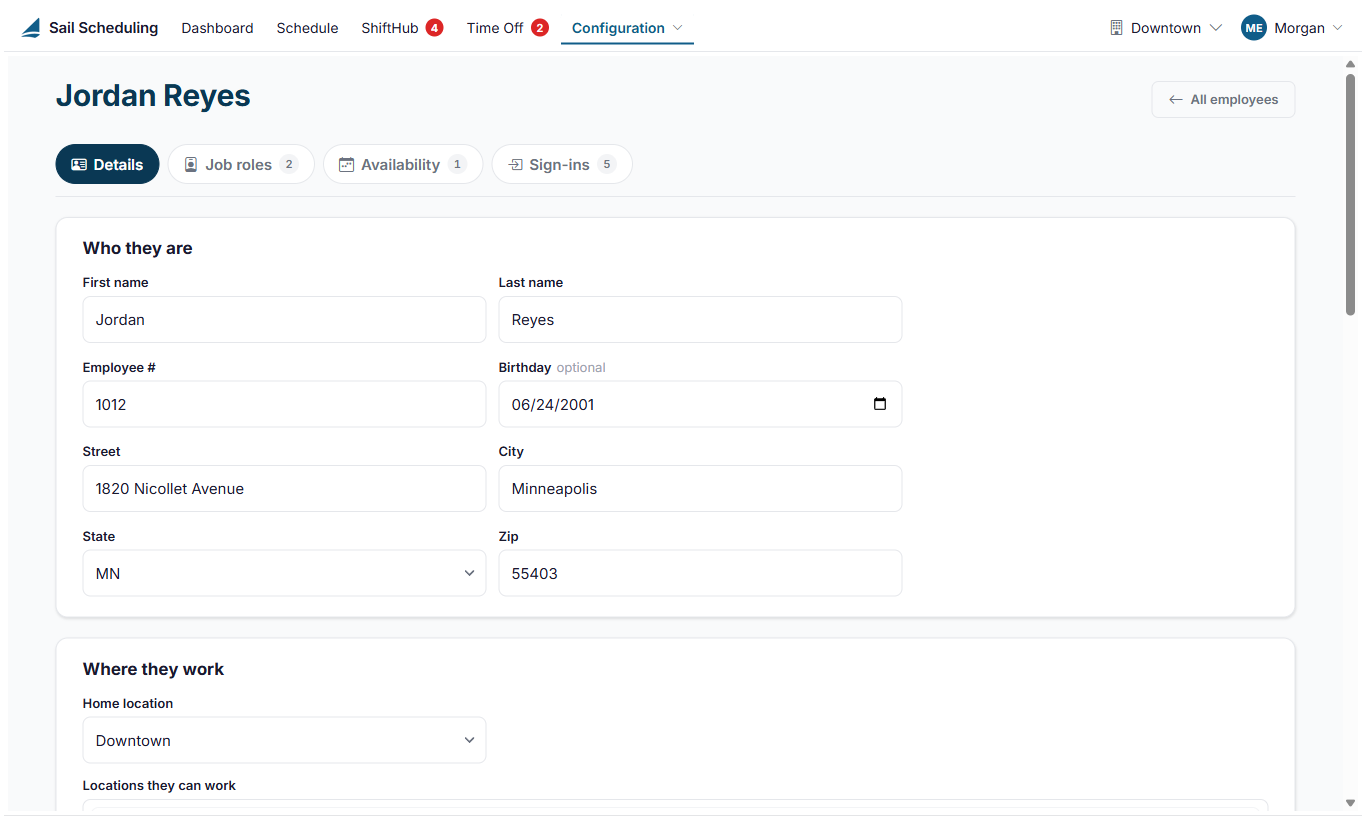Click the ME avatar circle
Screen dimensions: 1366x820
click(x=1254, y=28)
